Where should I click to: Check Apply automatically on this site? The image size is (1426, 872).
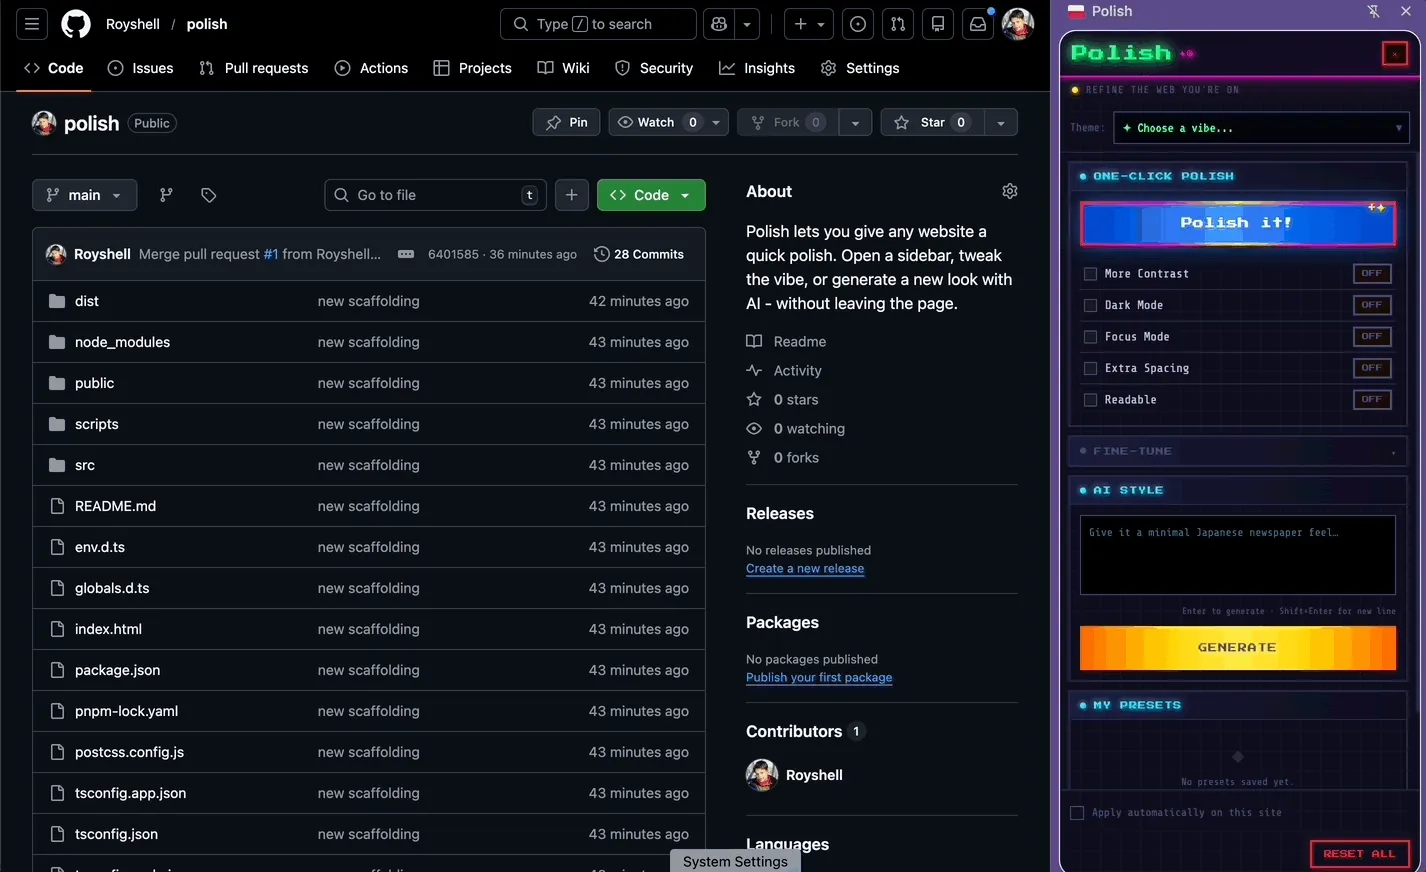[1077, 812]
